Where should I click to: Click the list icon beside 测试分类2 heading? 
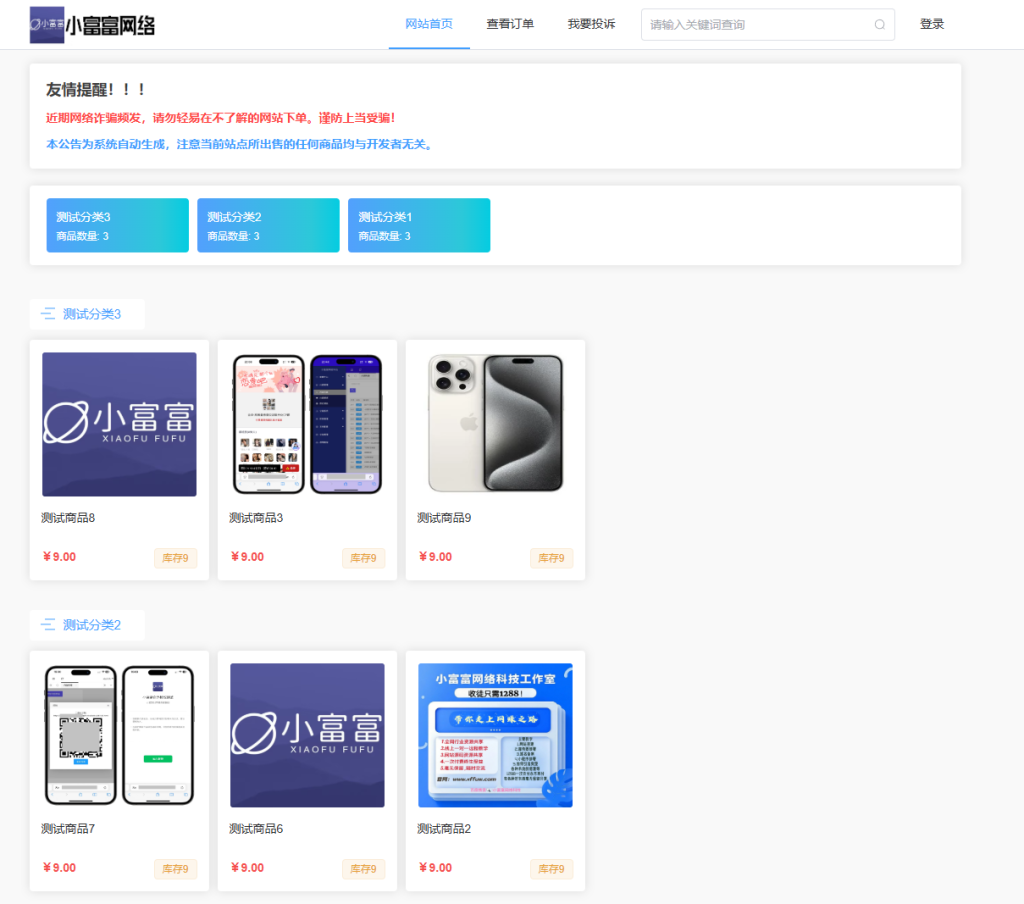(48, 625)
